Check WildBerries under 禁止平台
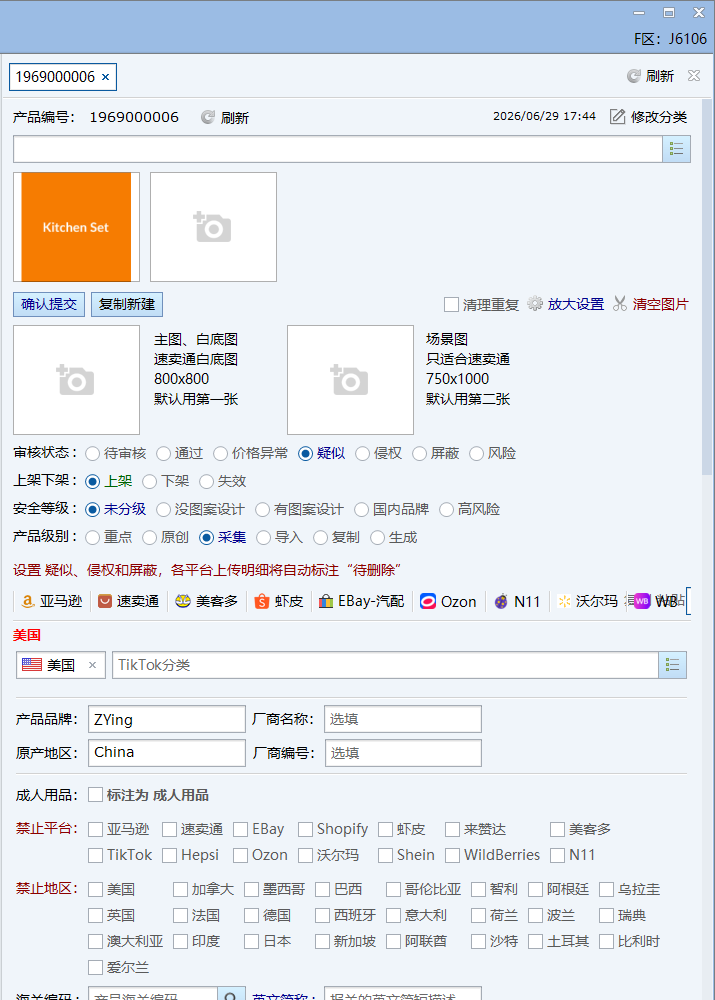The height and width of the screenshot is (1000, 715). (x=452, y=855)
